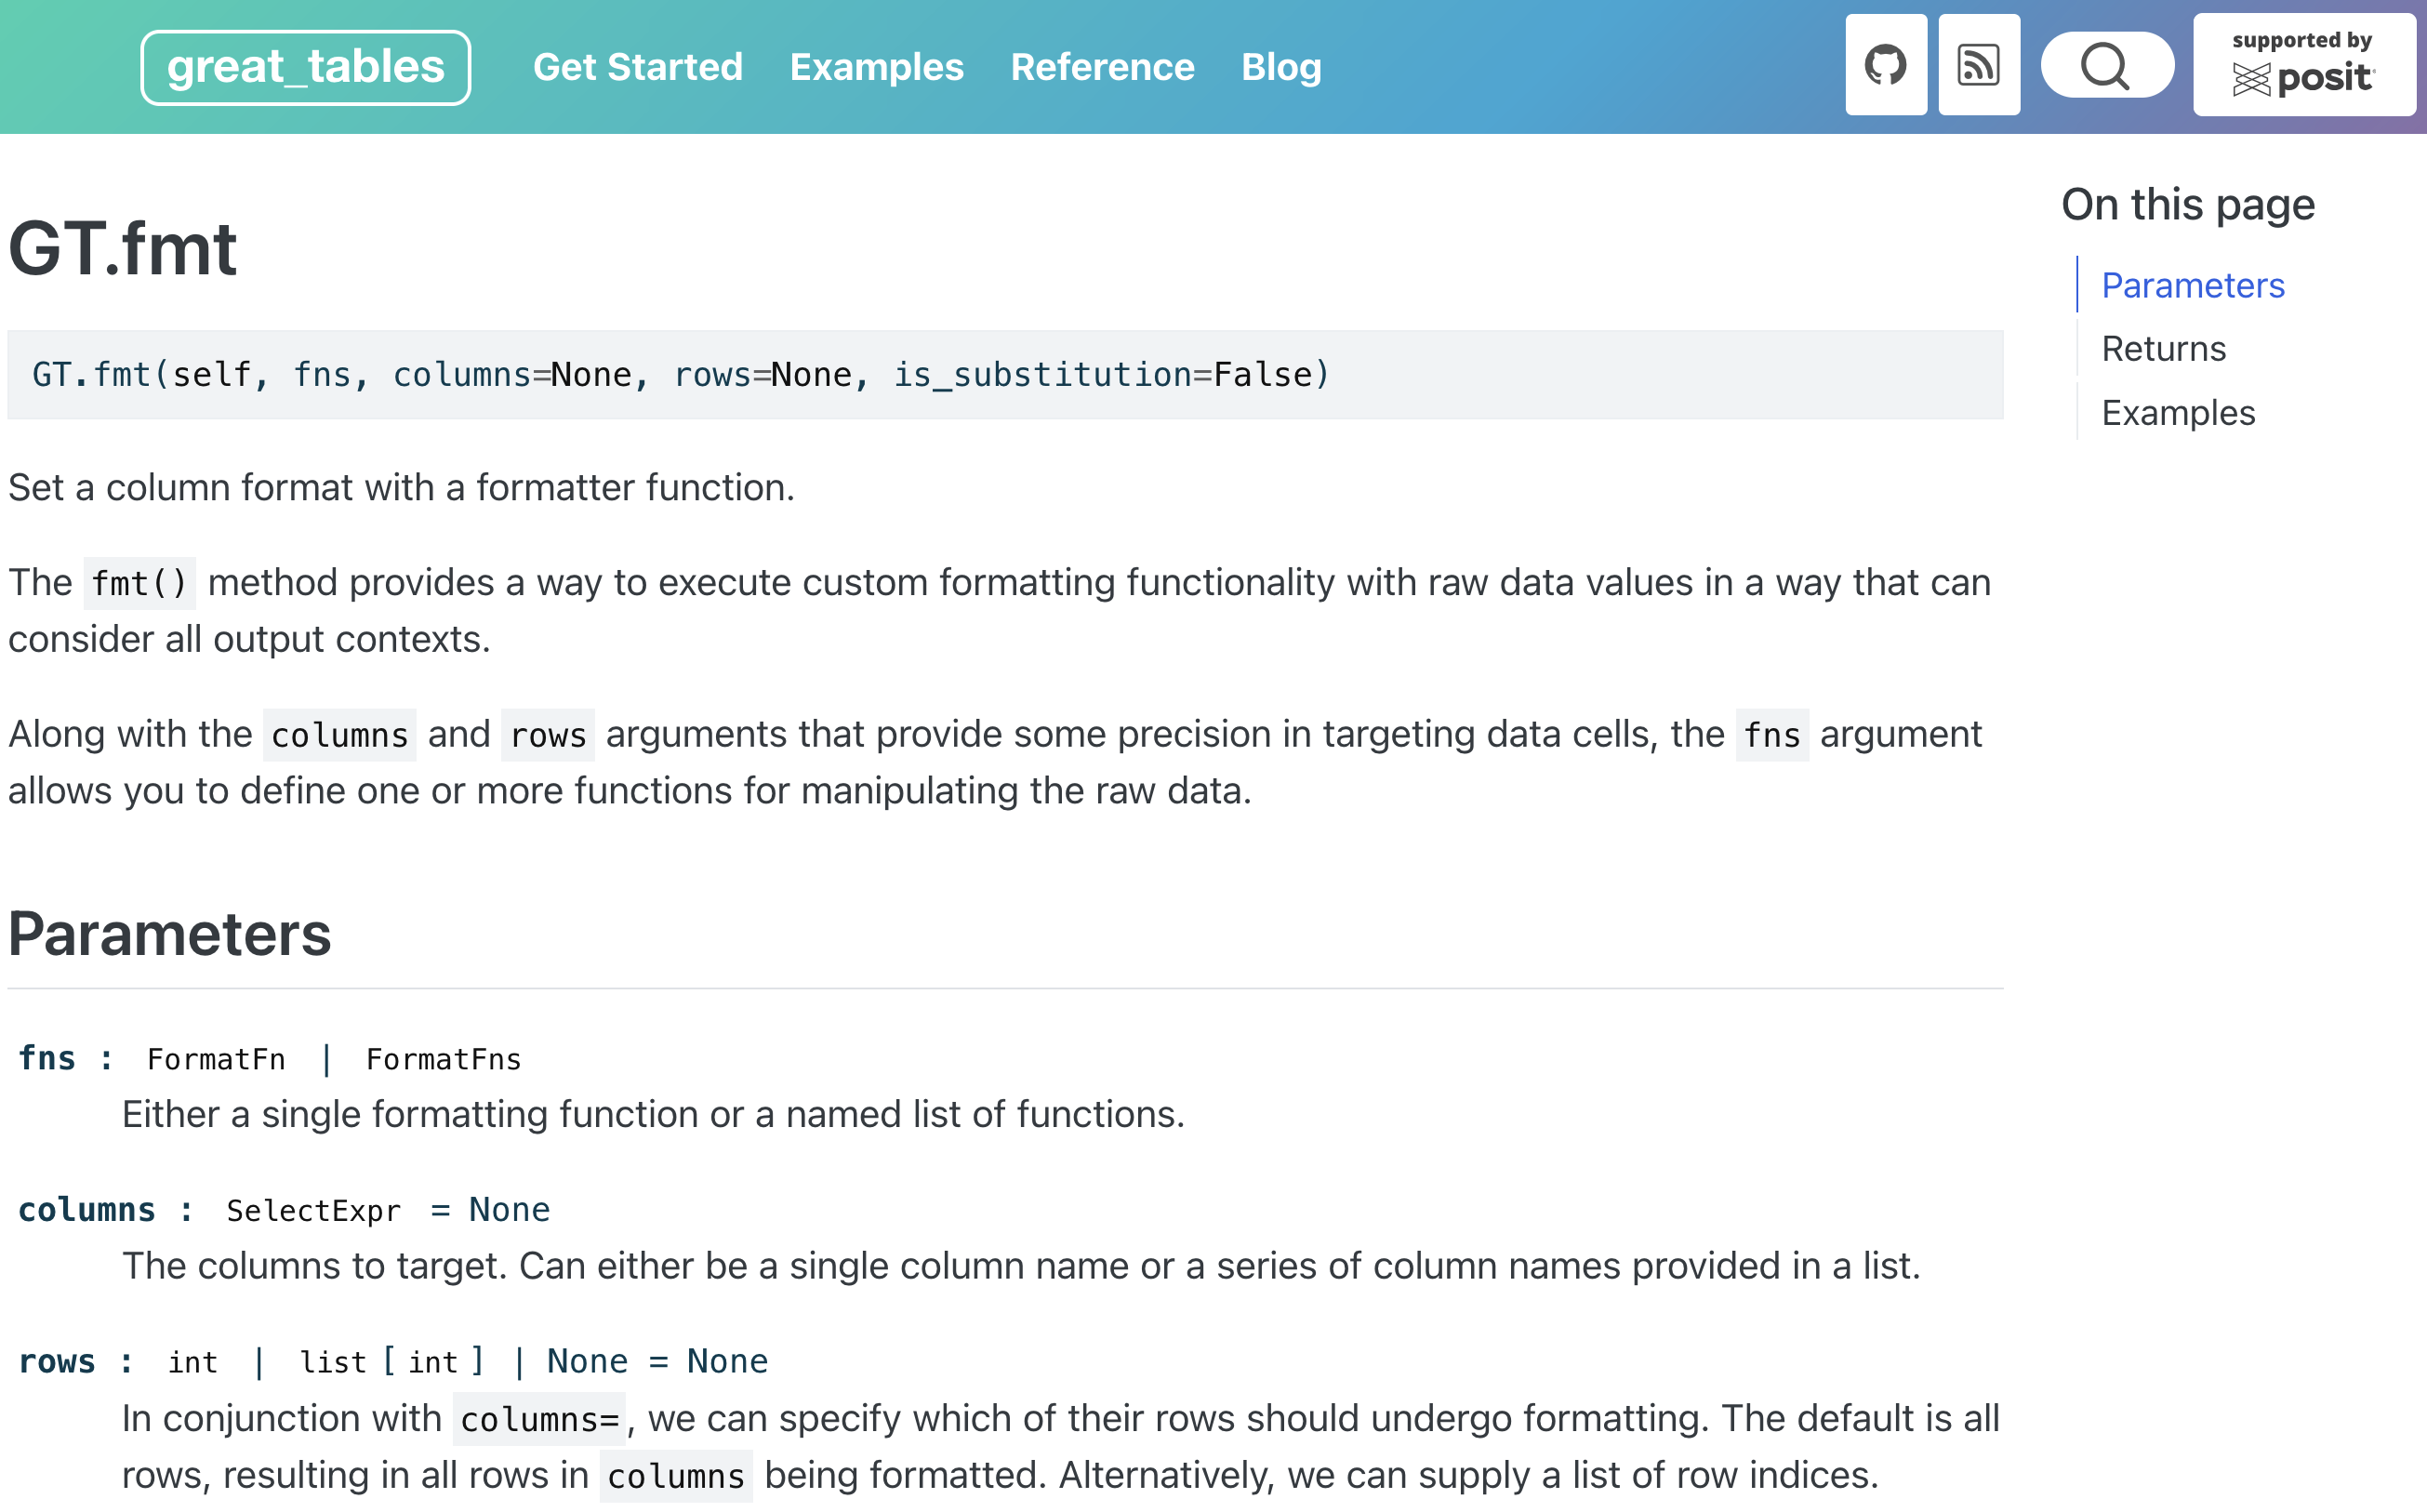This screenshot has width=2427, height=1512.
Task: Jump to Returns section in sidebar
Action: point(2163,349)
